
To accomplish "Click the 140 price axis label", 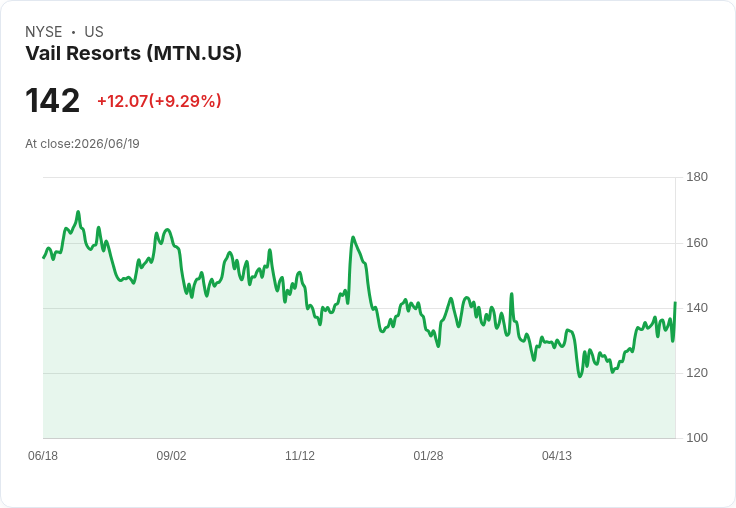I will tap(697, 308).
